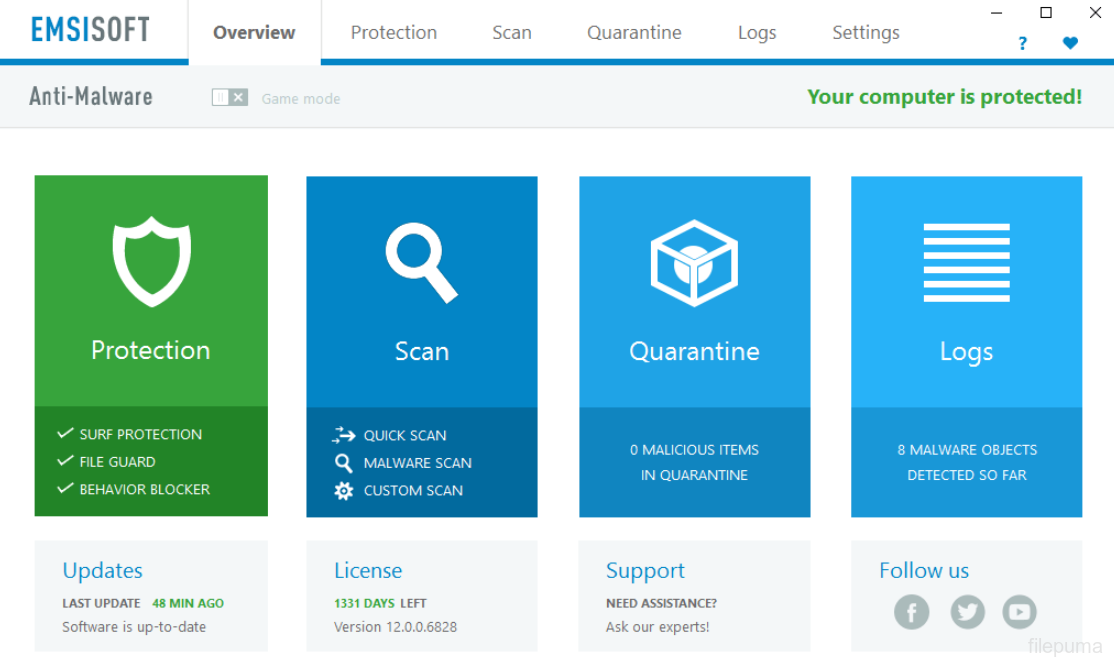Run a Malware Scan
The image size is (1114, 668).
(417, 463)
